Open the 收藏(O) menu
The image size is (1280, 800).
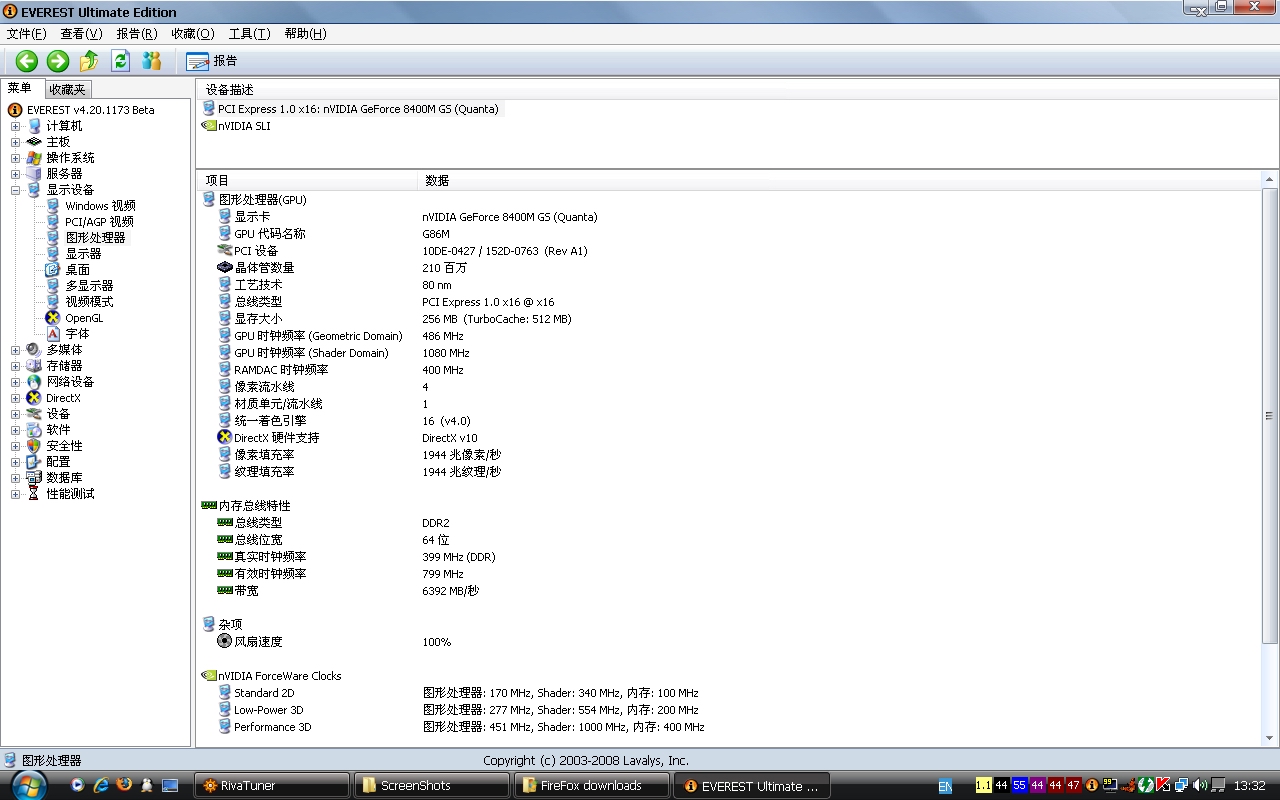192,33
